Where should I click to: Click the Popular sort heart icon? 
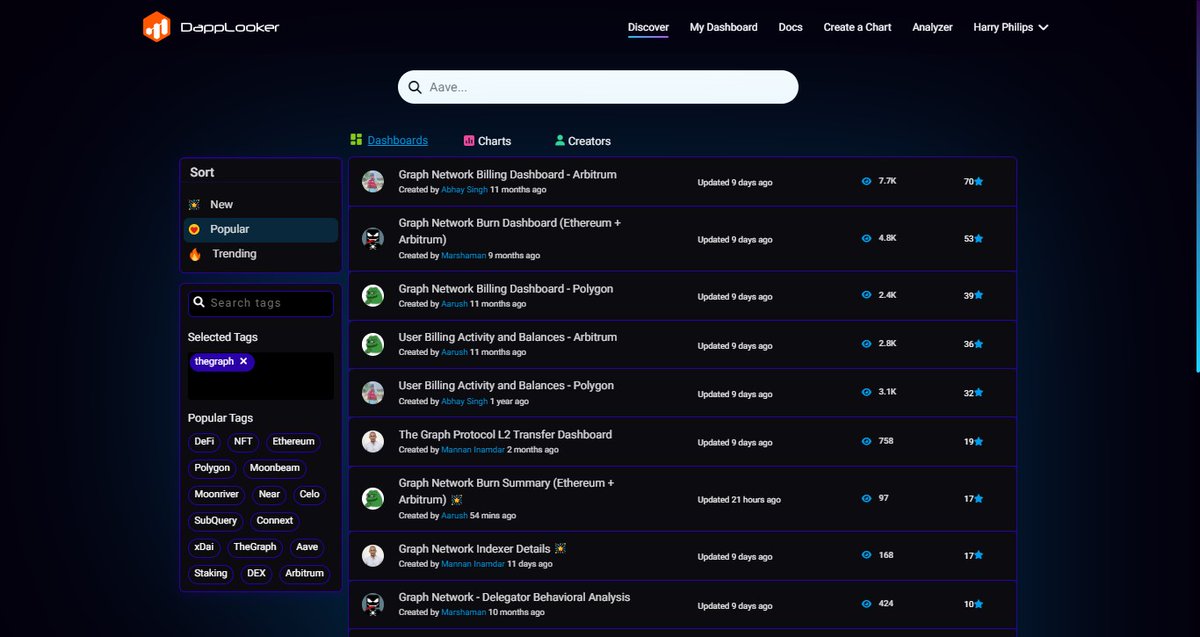[x=194, y=229]
